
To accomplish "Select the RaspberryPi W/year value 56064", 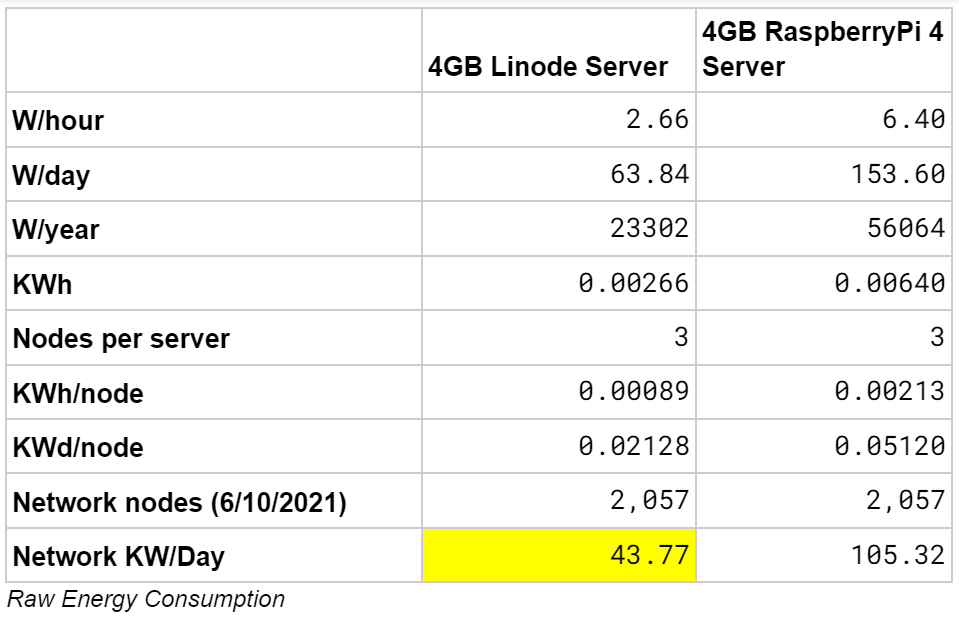I will point(906,228).
